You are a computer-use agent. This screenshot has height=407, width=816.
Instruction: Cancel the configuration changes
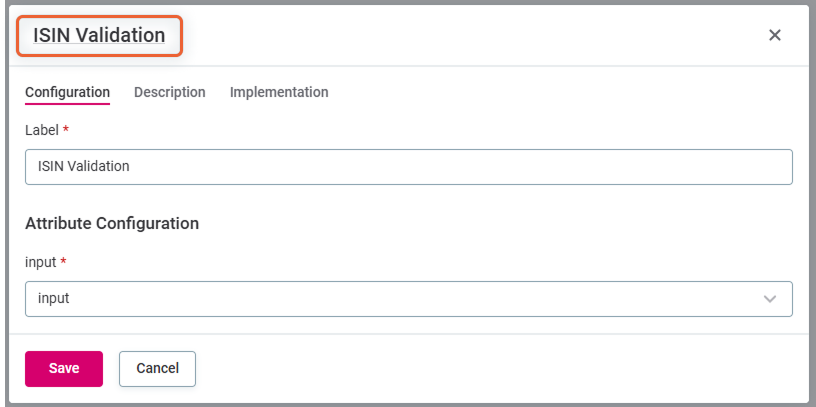coord(157,368)
